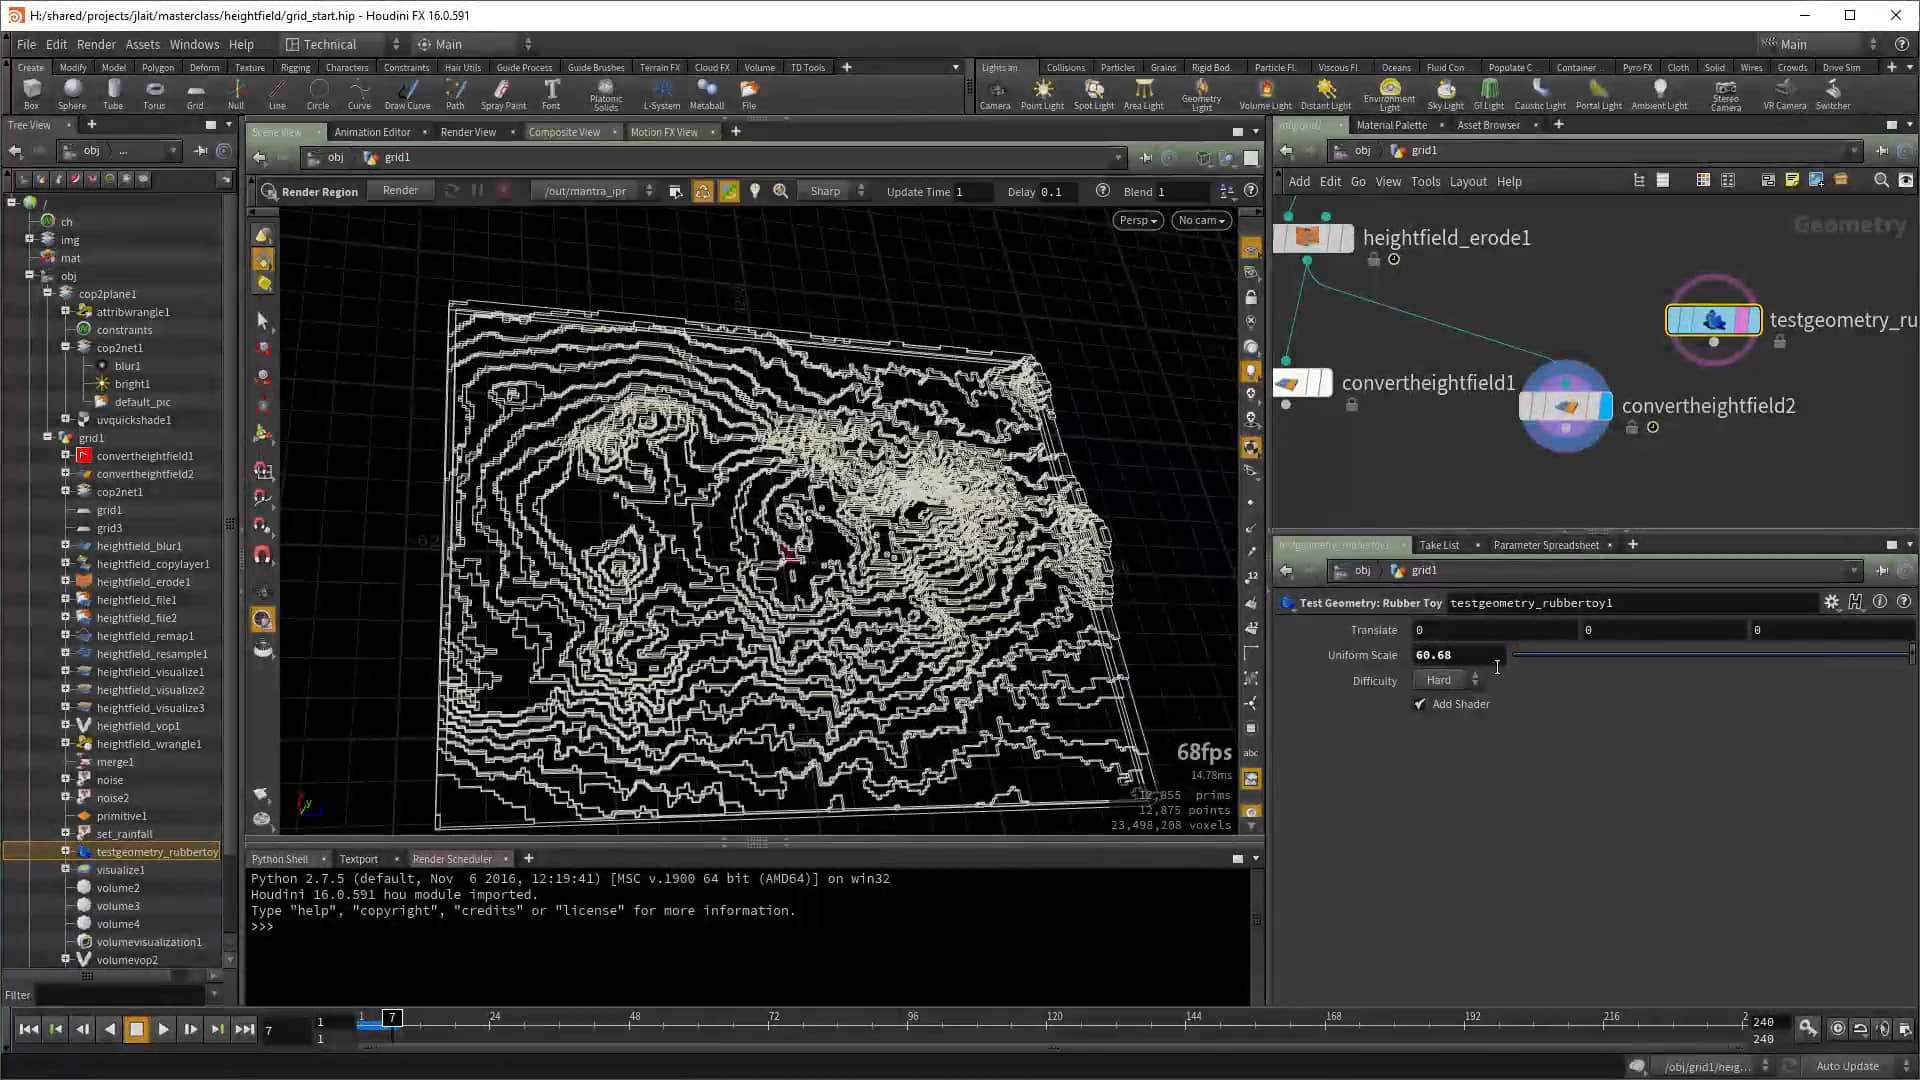Open the Render menu in the menu bar
Screen dimensions: 1920x1080
coord(96,44)
